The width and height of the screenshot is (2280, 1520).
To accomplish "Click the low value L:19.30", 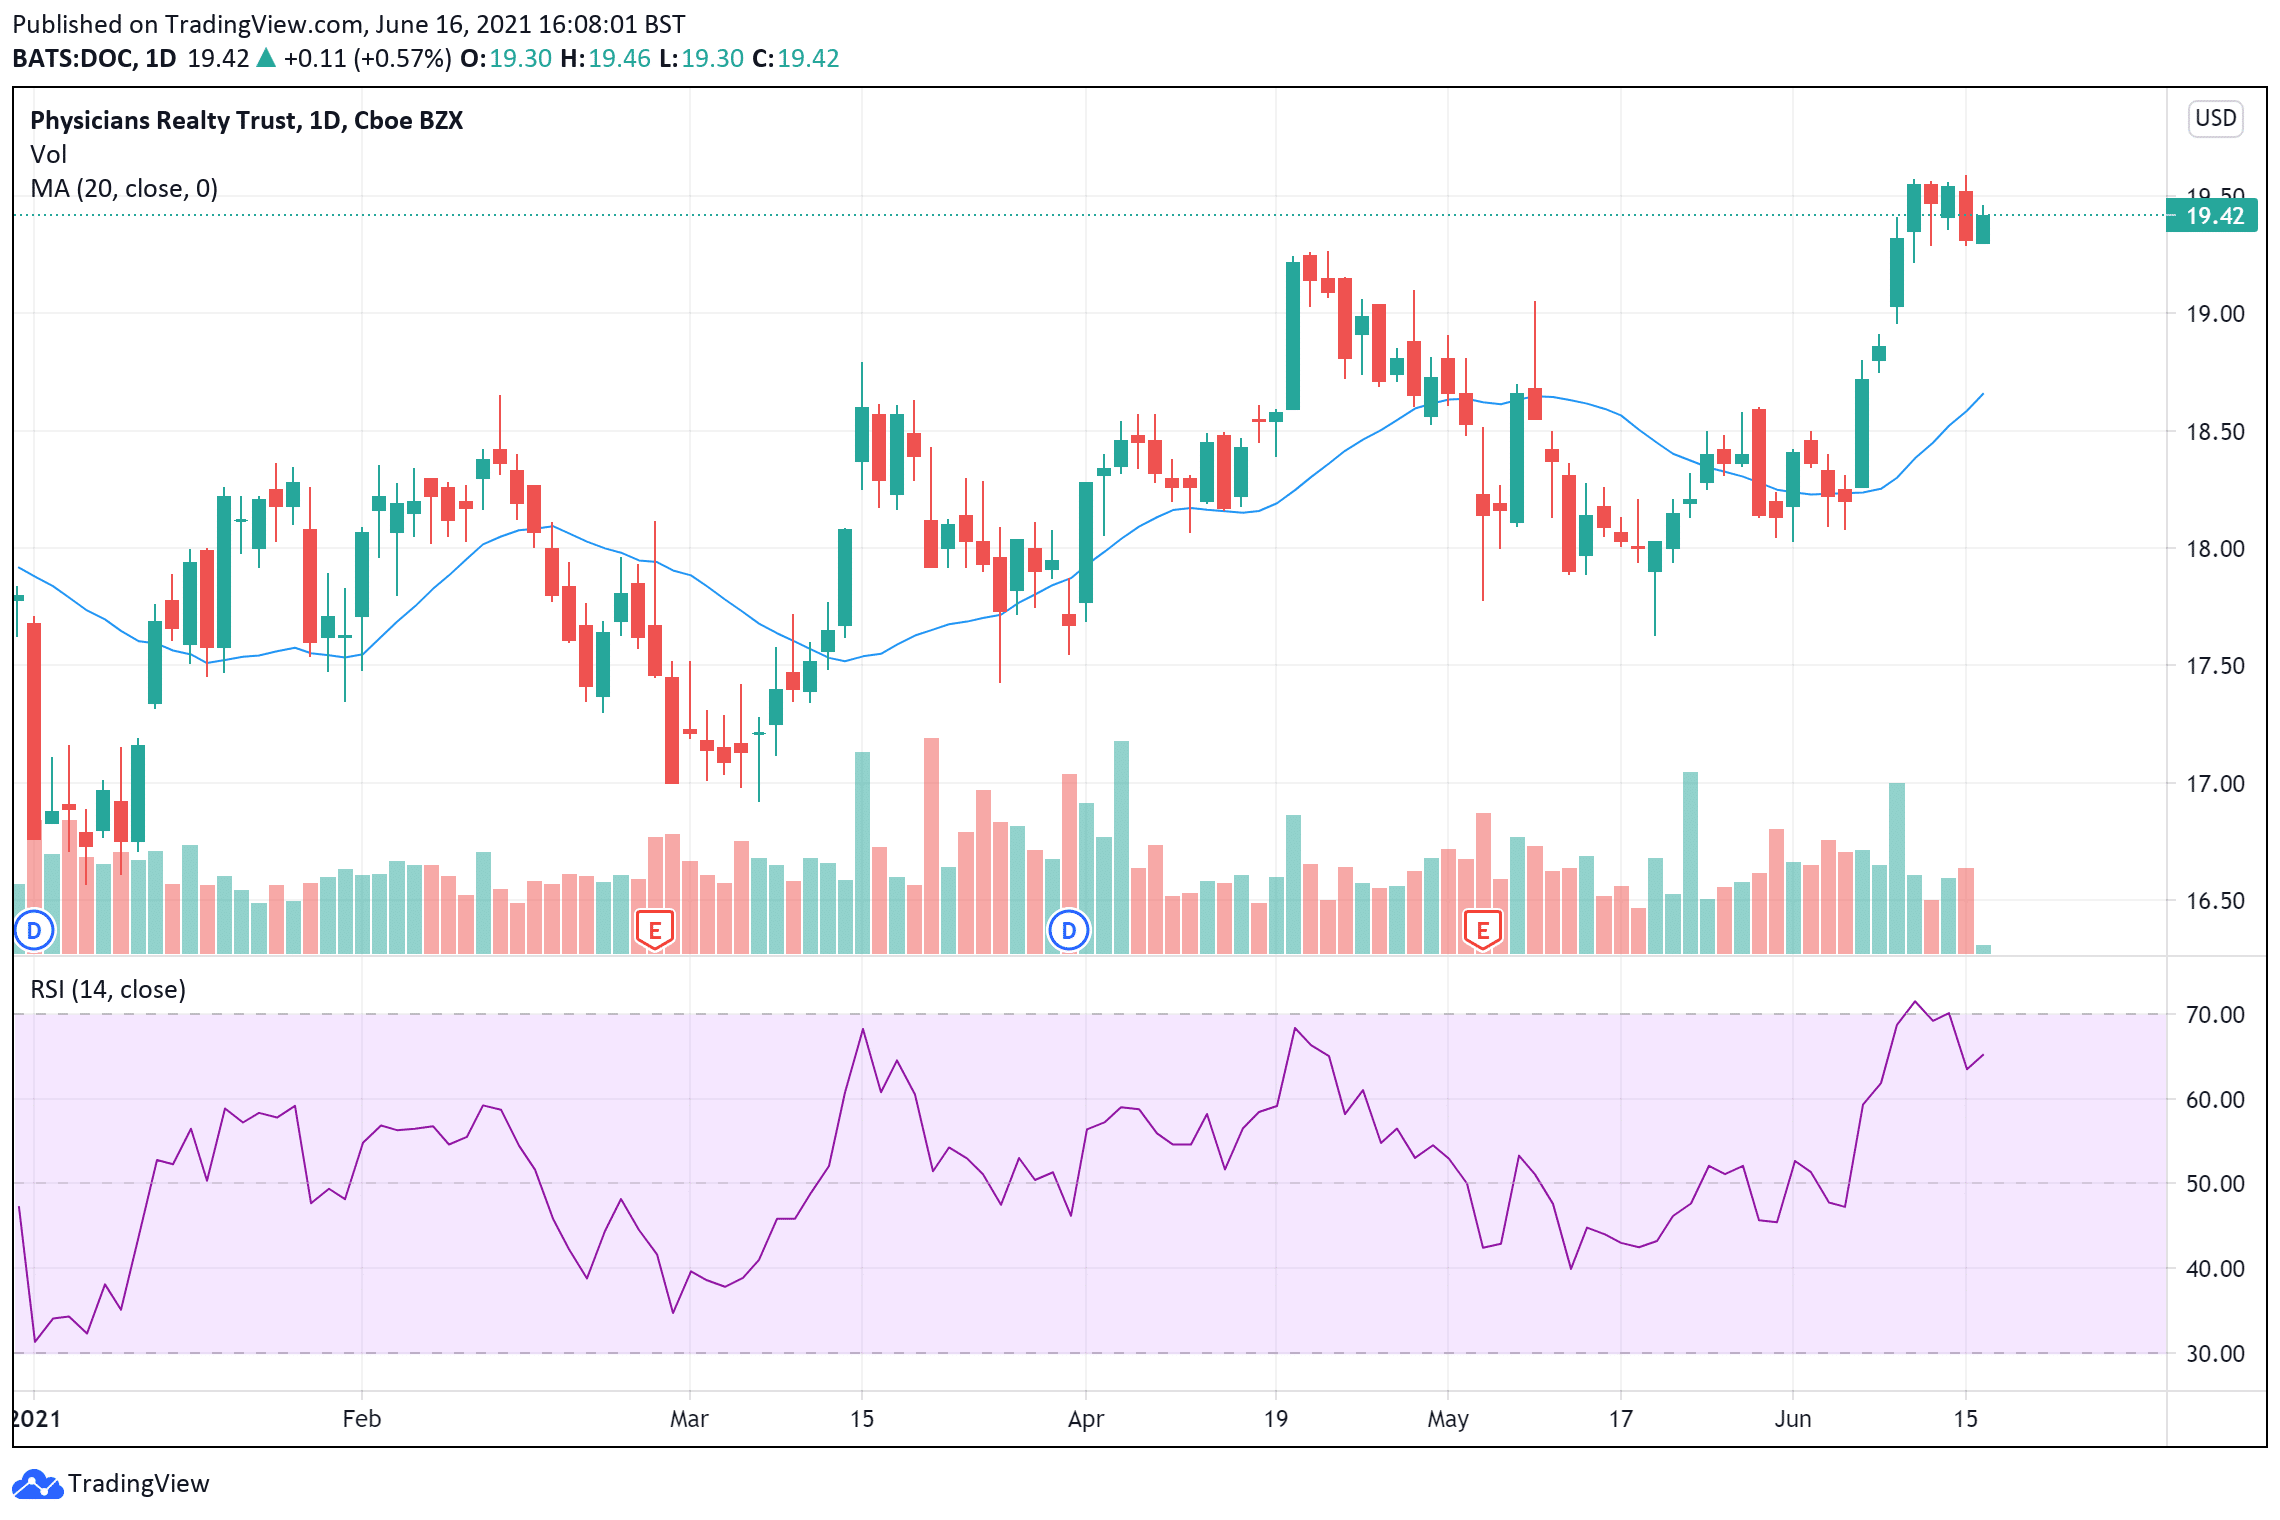I will pos(702,58).
